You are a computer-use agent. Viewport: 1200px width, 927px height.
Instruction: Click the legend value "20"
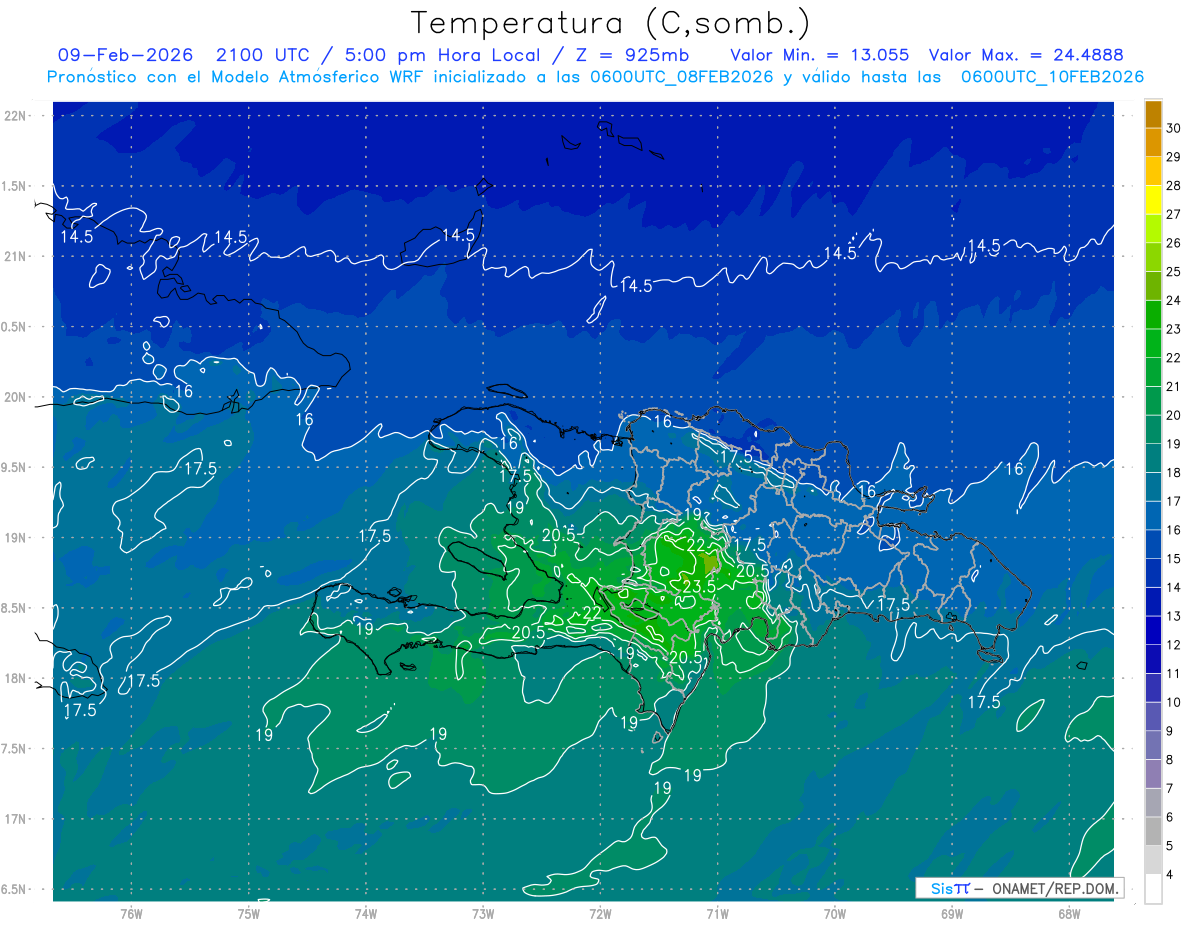coord(1174,415)
